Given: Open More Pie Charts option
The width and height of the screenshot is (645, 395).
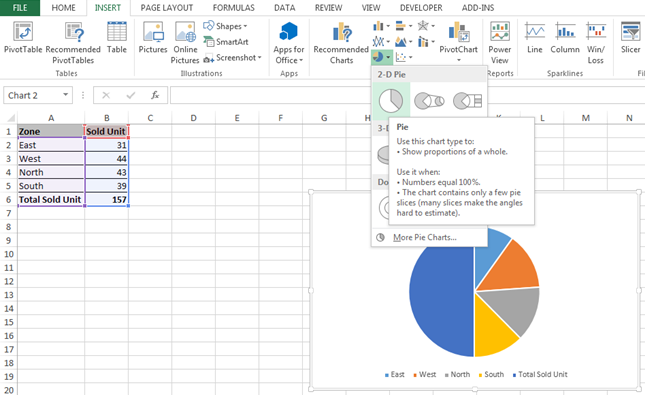Looking at the screenshot, I should 425,237.
